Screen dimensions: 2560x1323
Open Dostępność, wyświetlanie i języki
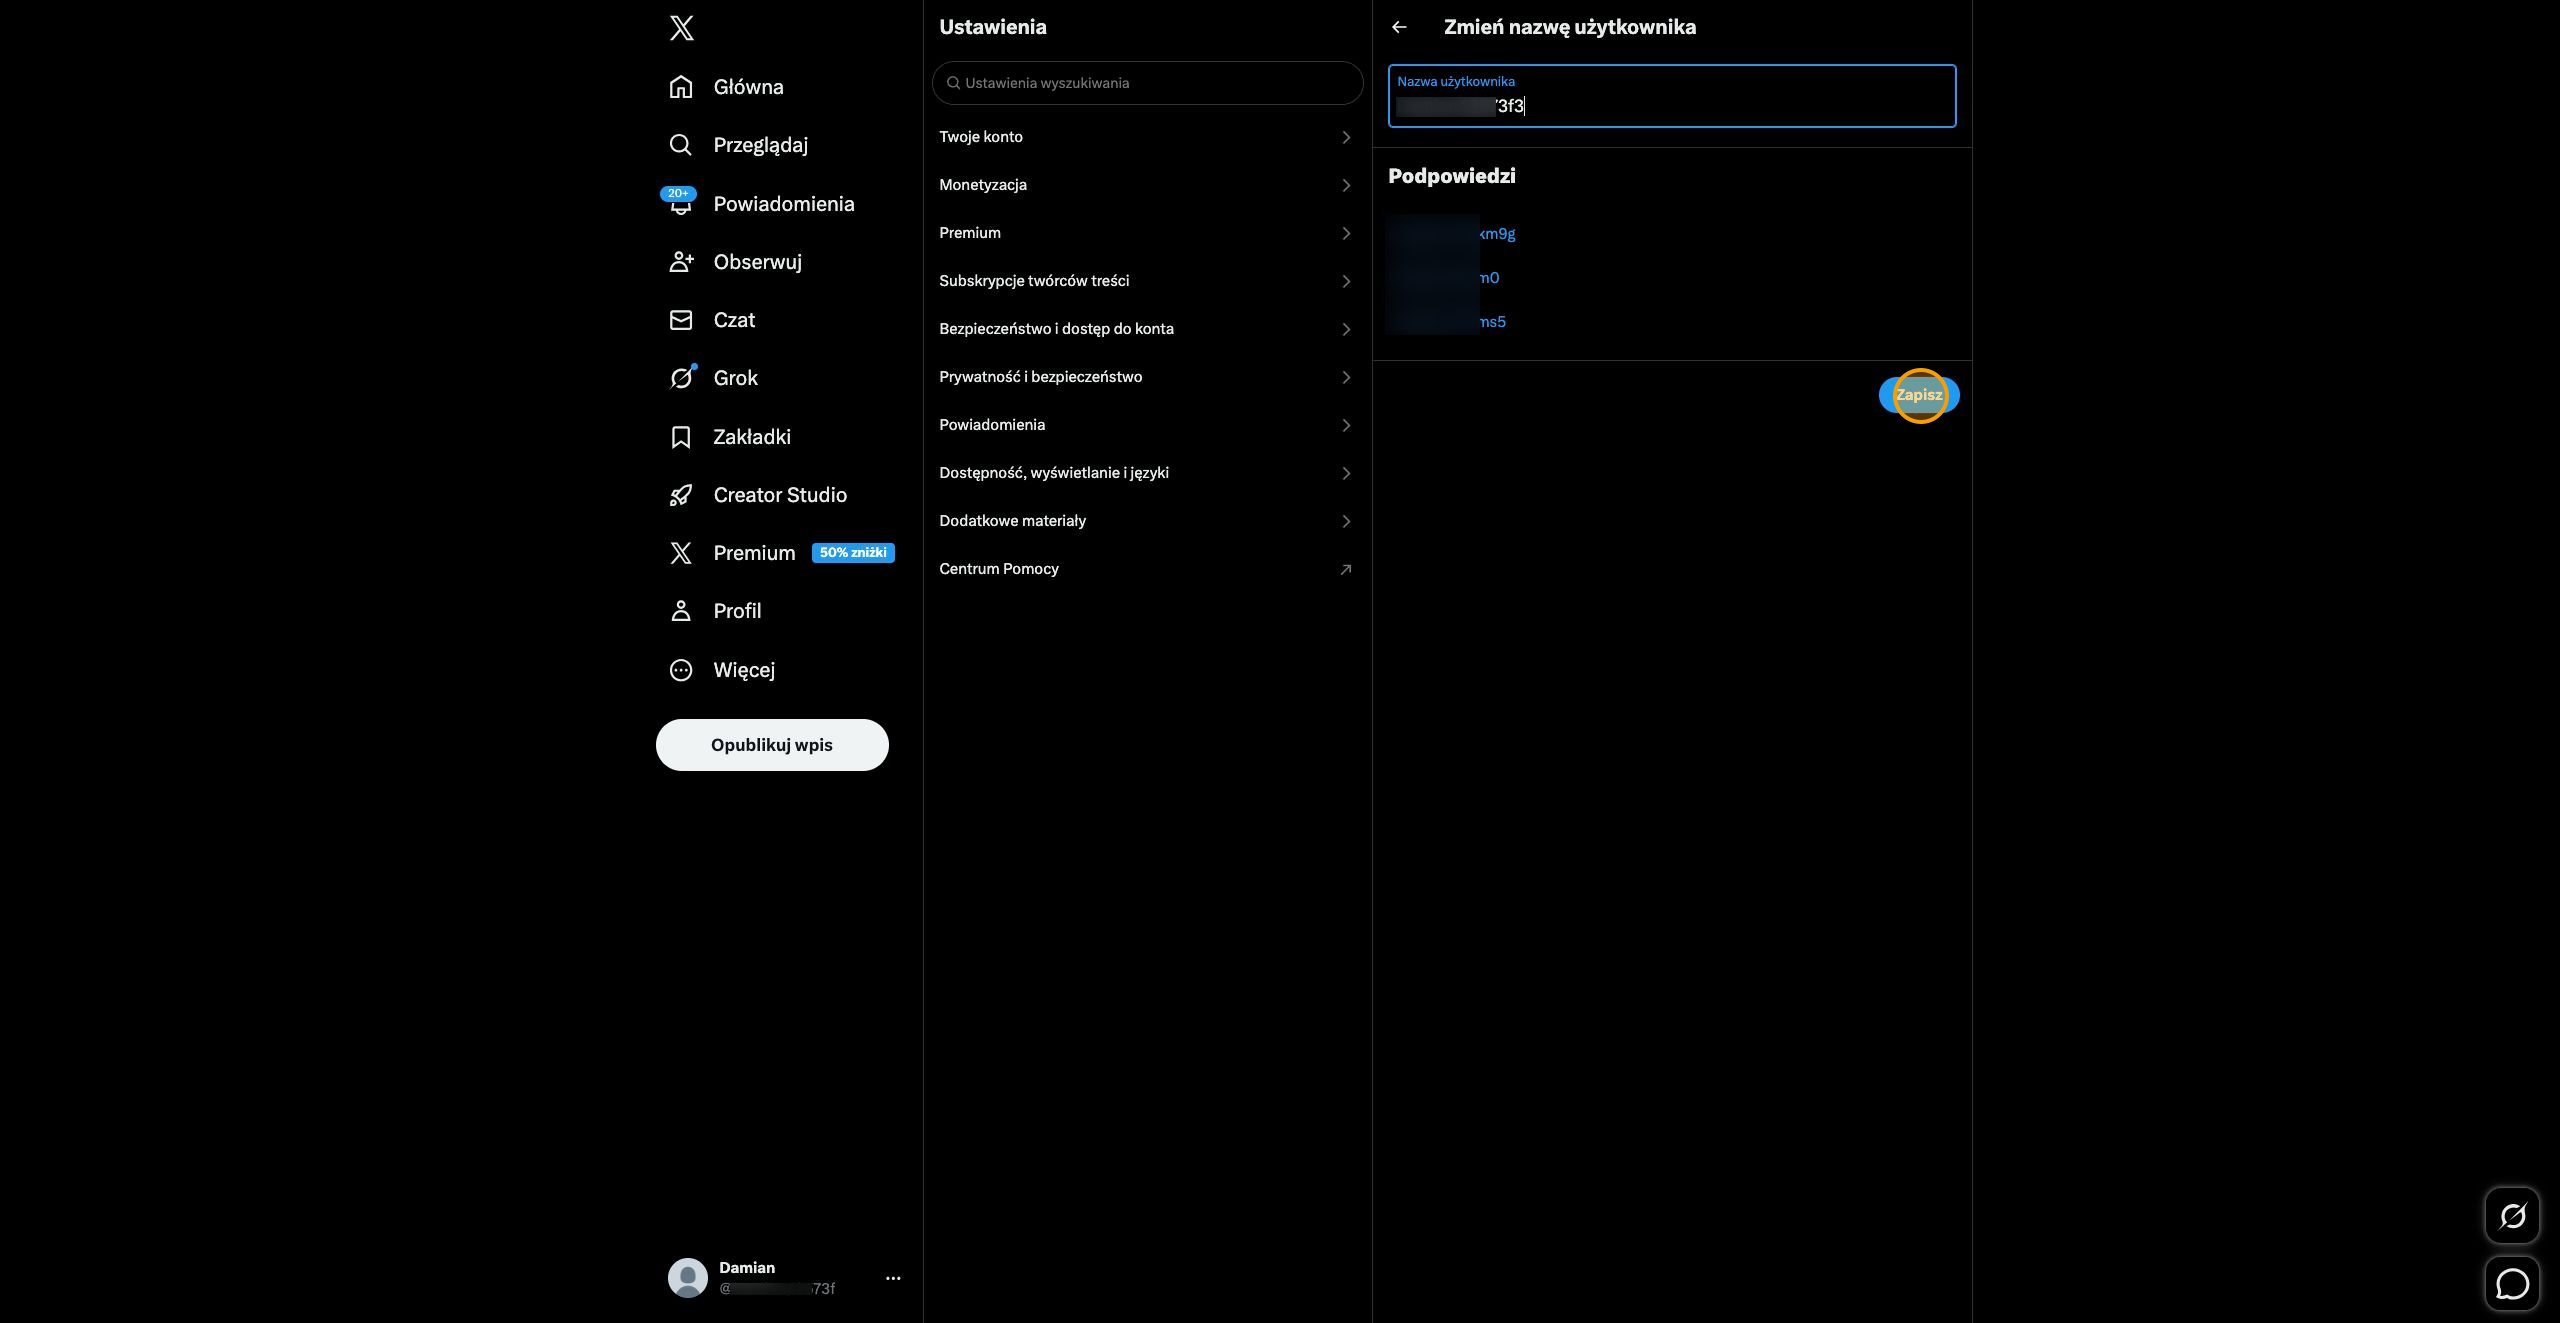pos(1147,473)
